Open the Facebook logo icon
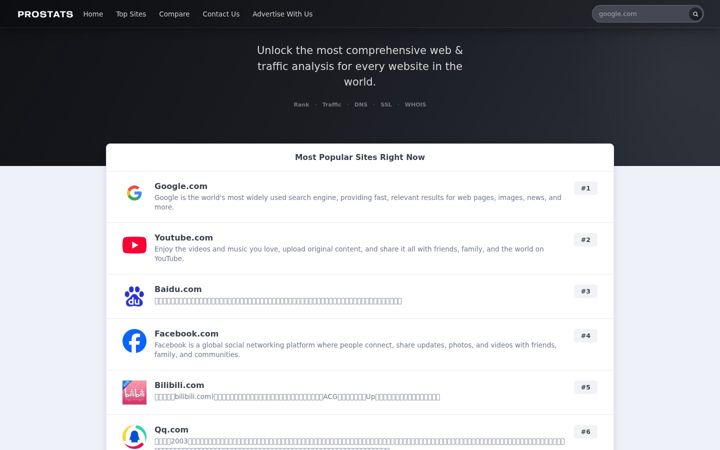Image resolution: width=720 pixels, height=450 pixels. coord(134,341)
